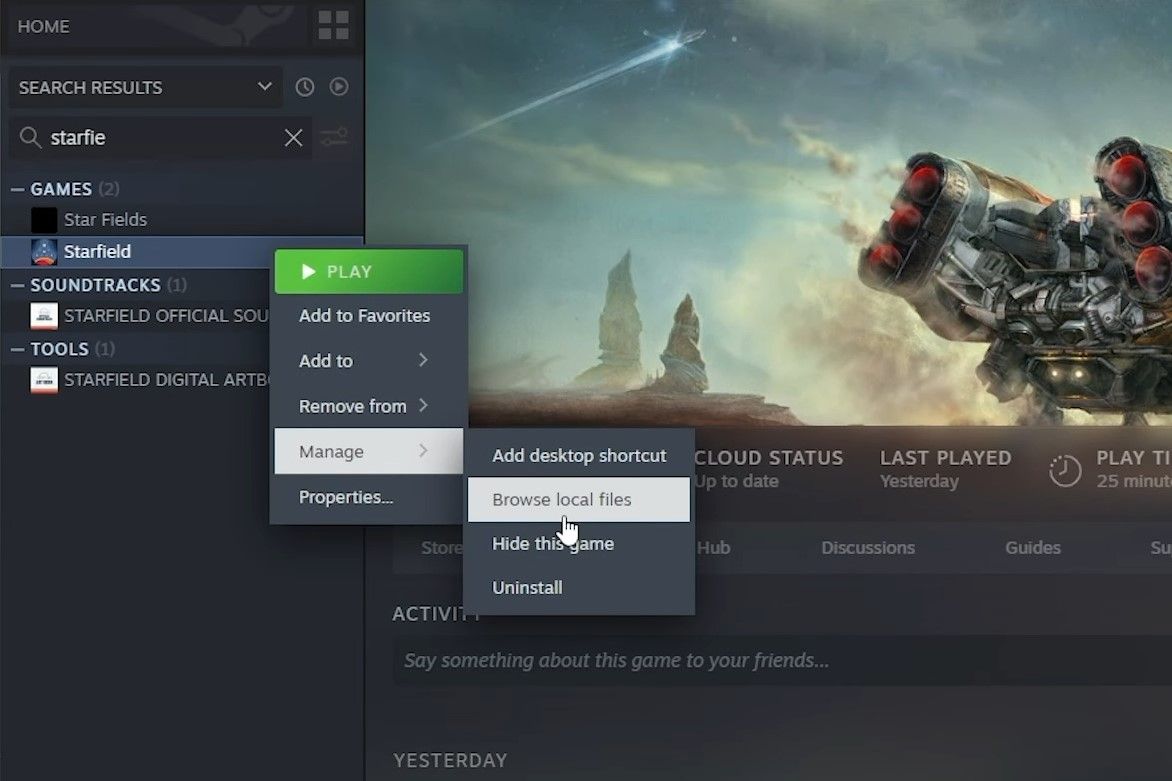Collapse the GAMES section

pyautogui.click(x=16, y=188)
